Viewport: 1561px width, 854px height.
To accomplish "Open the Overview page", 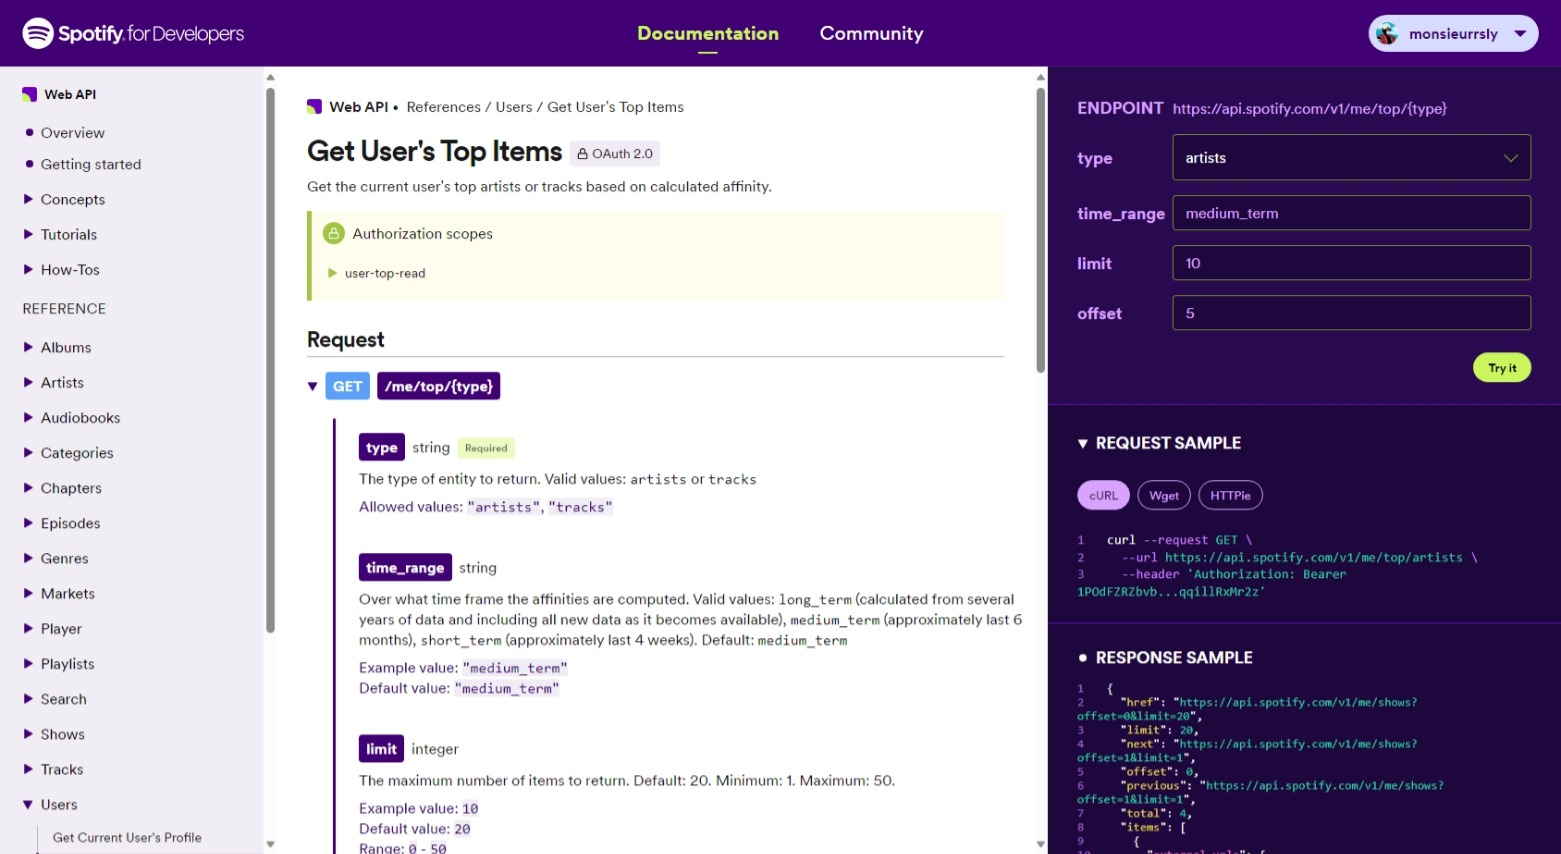I will point(72,132).
